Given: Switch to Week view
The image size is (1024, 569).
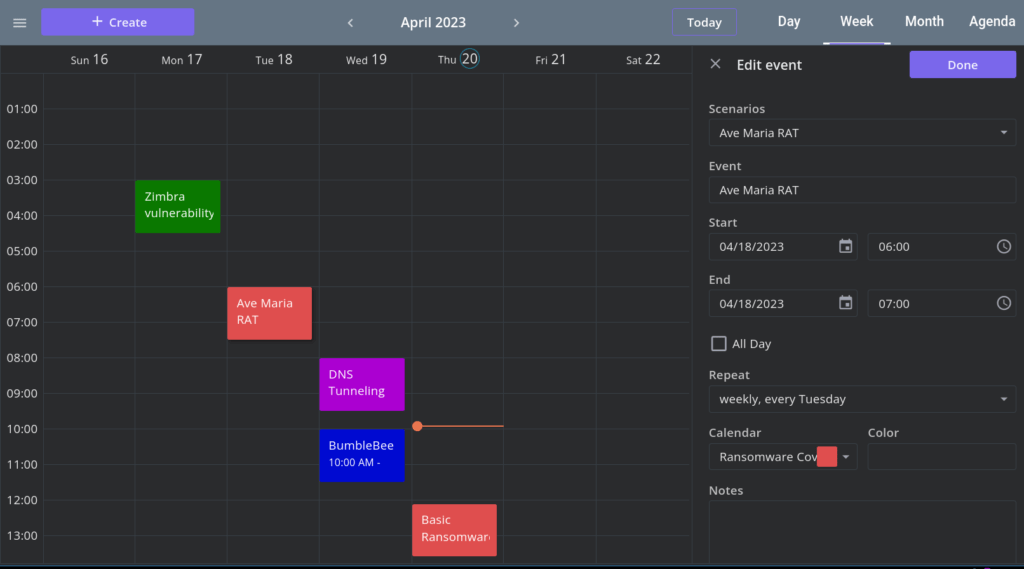Looking at the screenshot, I should (x=856, y=22).
